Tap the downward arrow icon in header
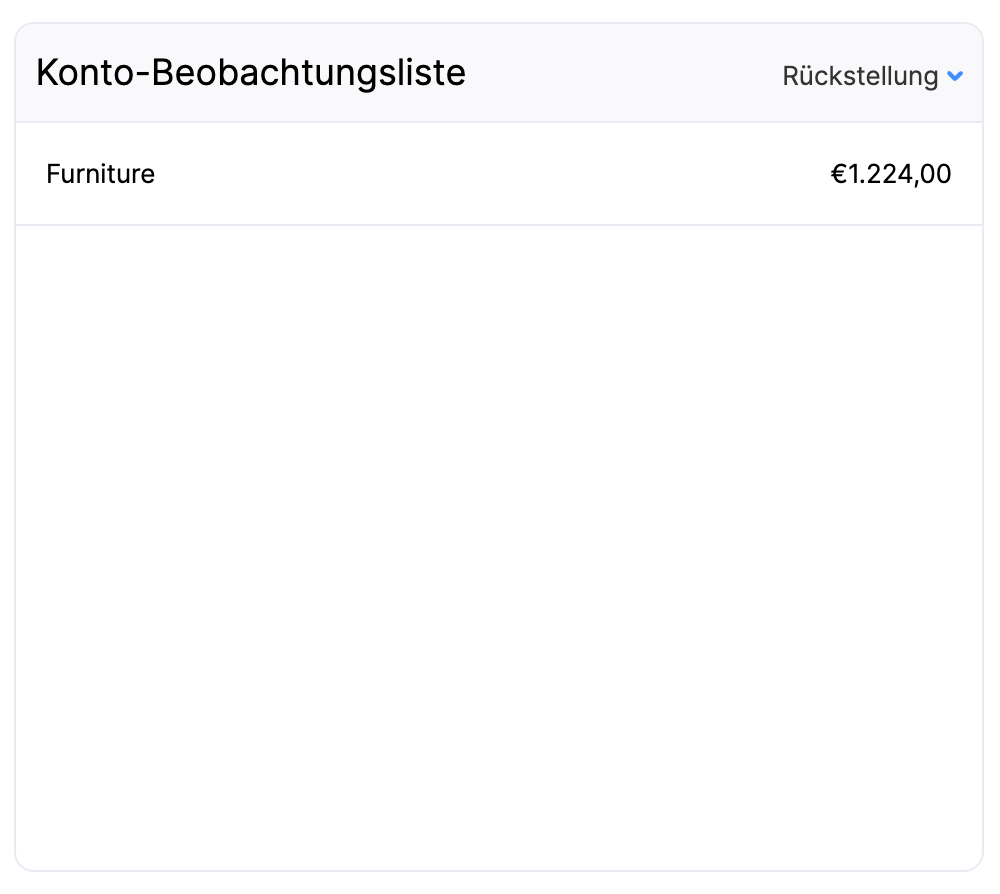Viewport: 1000px width, 894px height. tap(954, 76)
